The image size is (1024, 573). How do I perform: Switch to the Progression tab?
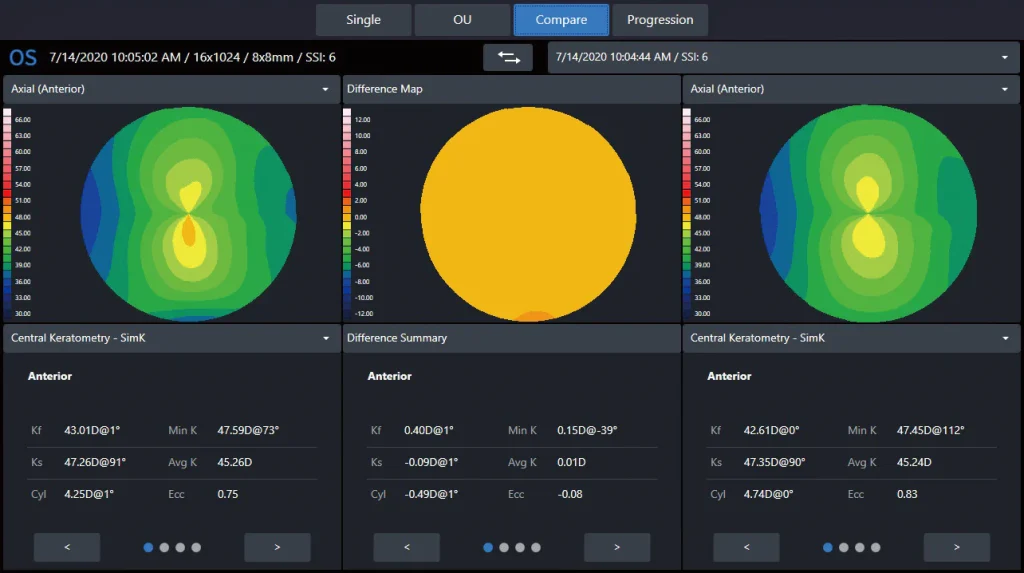click(660, 20)
